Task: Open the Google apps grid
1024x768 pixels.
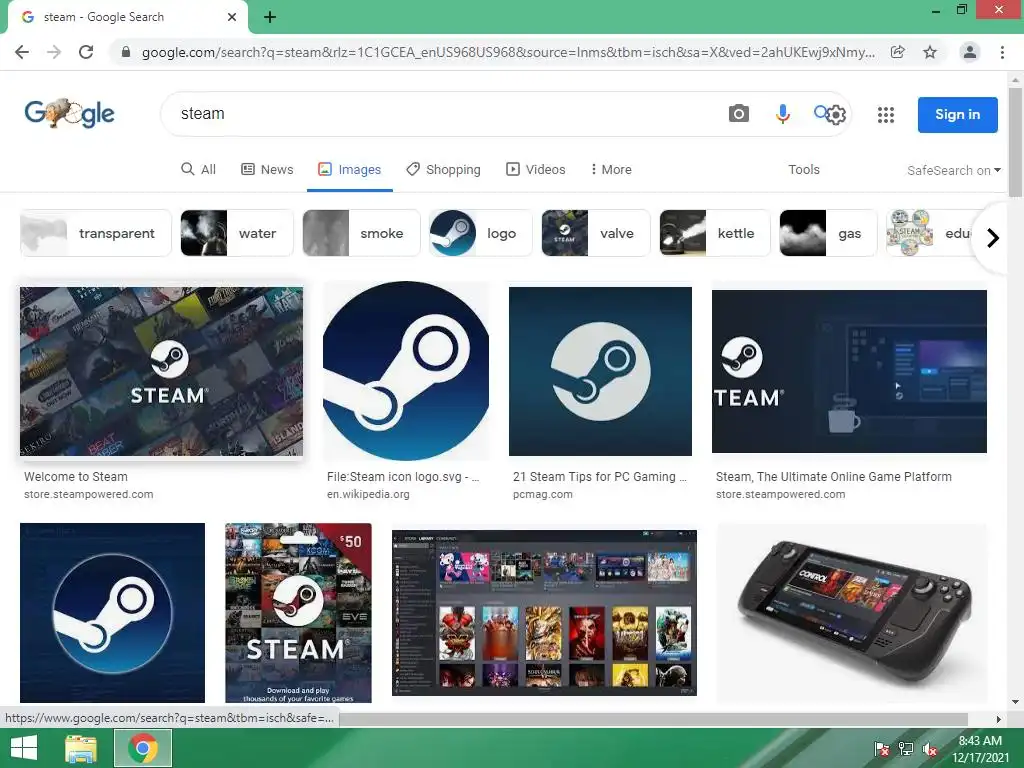Action: 886,115
